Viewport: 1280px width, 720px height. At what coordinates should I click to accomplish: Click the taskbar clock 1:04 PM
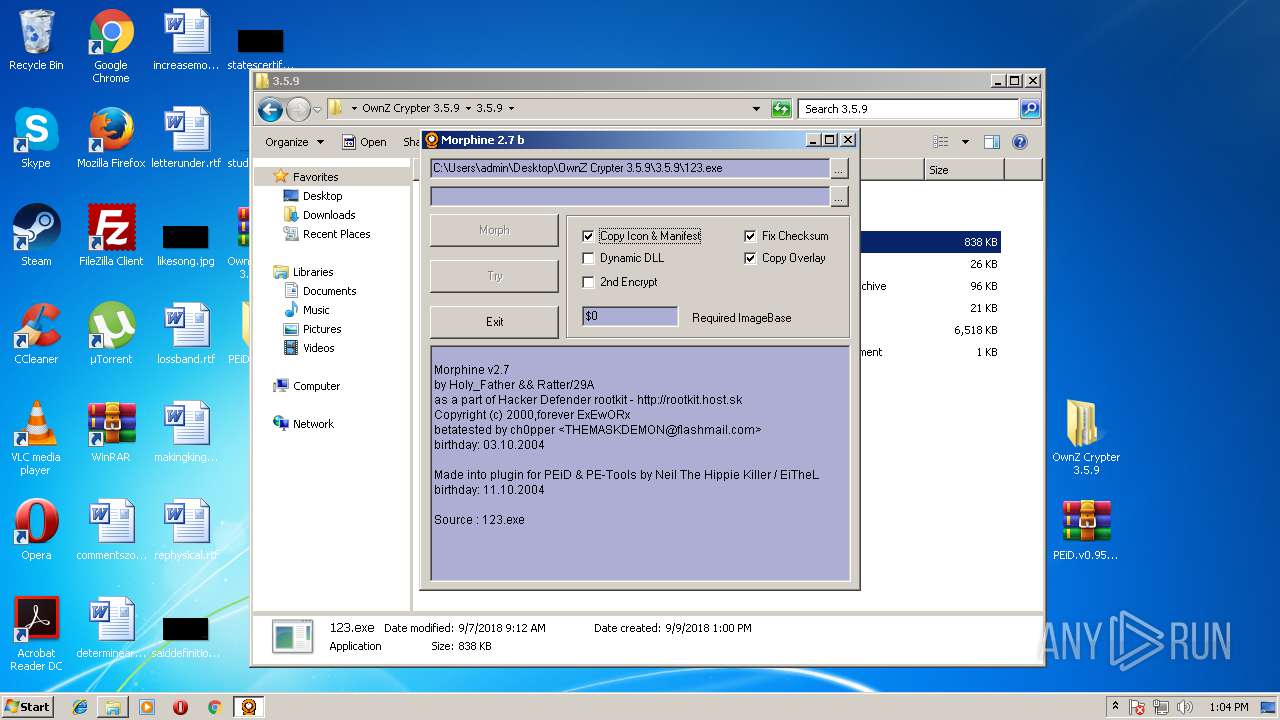[x=1228, y=707]
